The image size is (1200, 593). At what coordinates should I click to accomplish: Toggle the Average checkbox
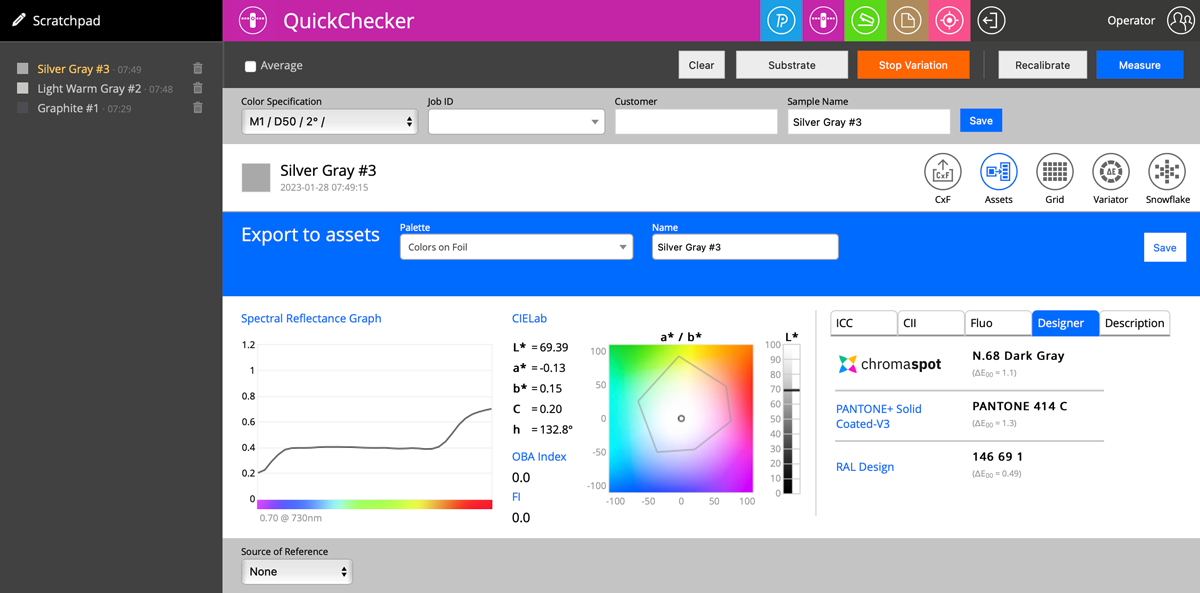coord(250,66)
